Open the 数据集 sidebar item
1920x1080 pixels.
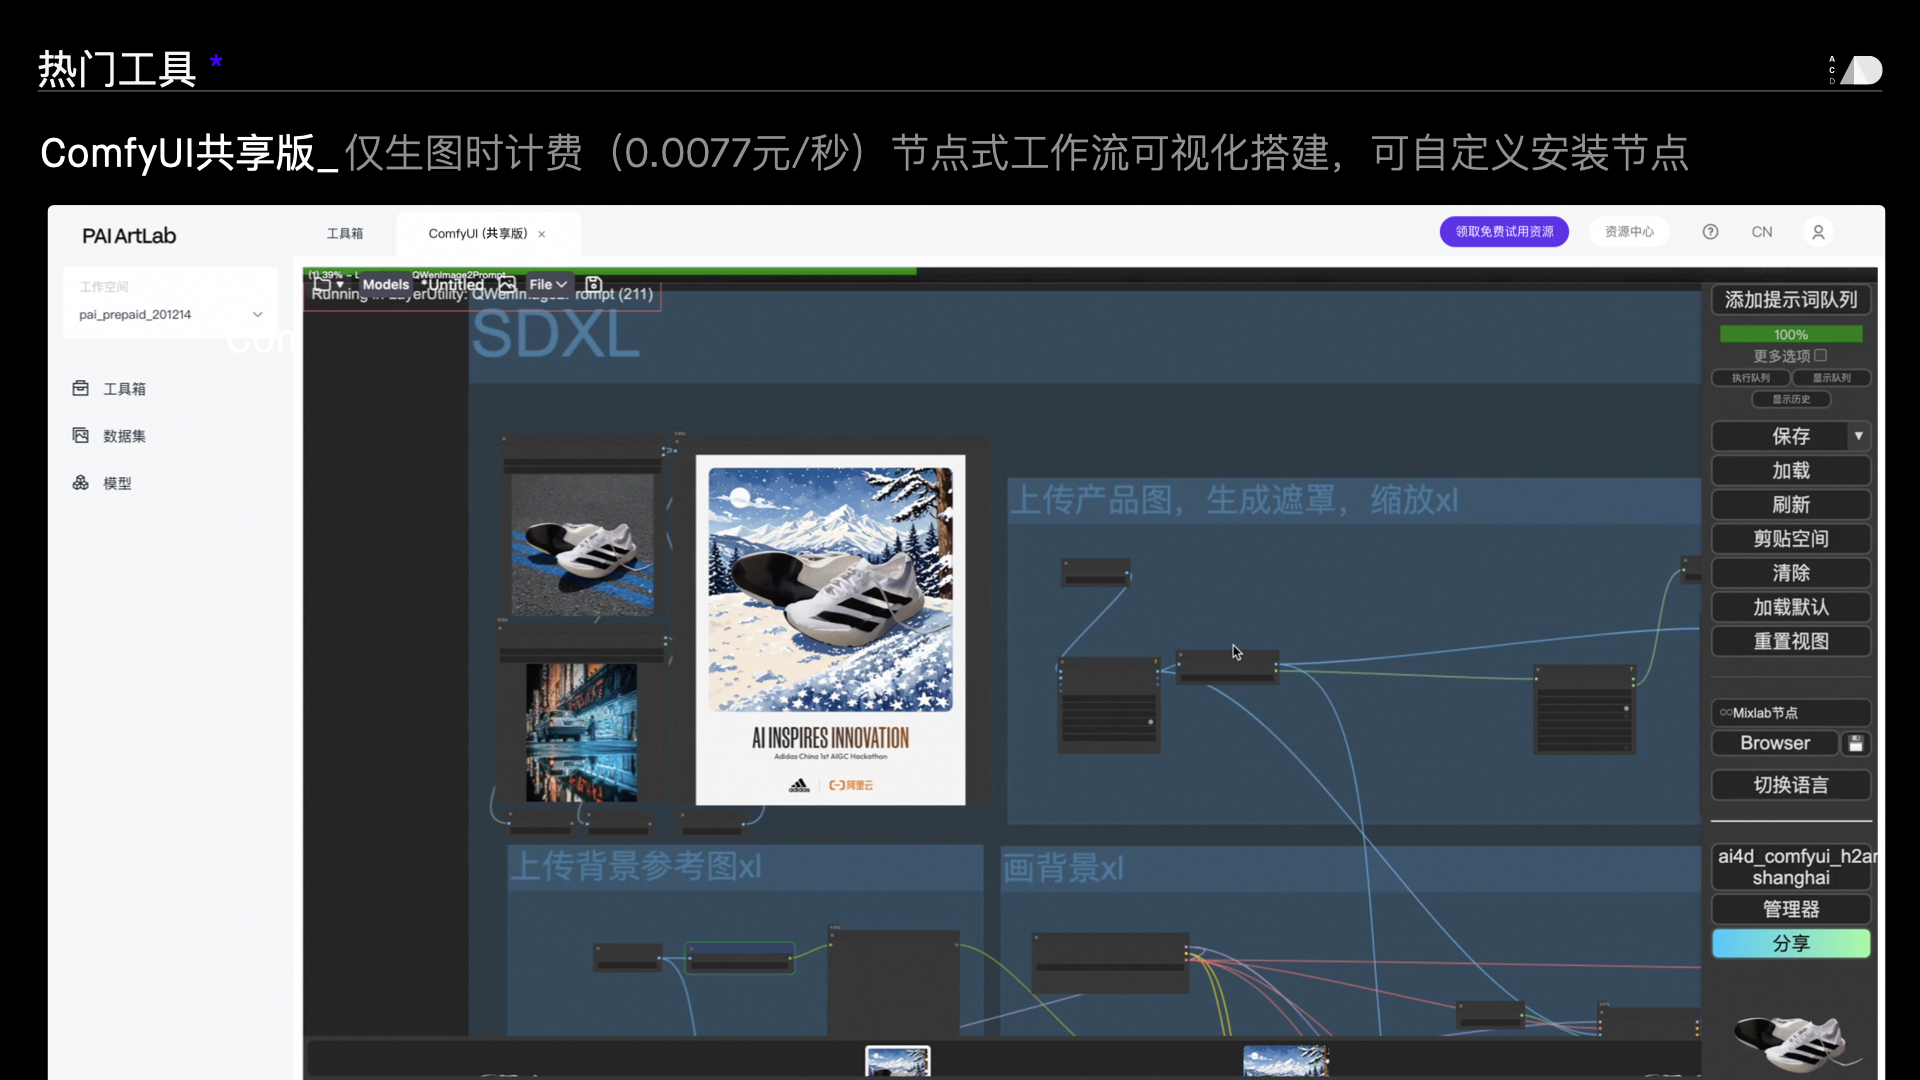pyautogui.click(x=110, y=436)
